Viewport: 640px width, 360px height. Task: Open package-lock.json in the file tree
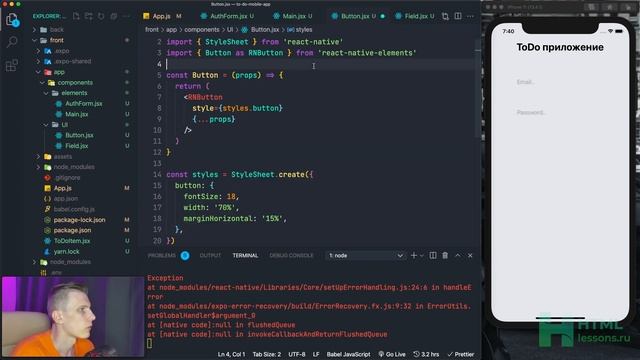[79, 220]
